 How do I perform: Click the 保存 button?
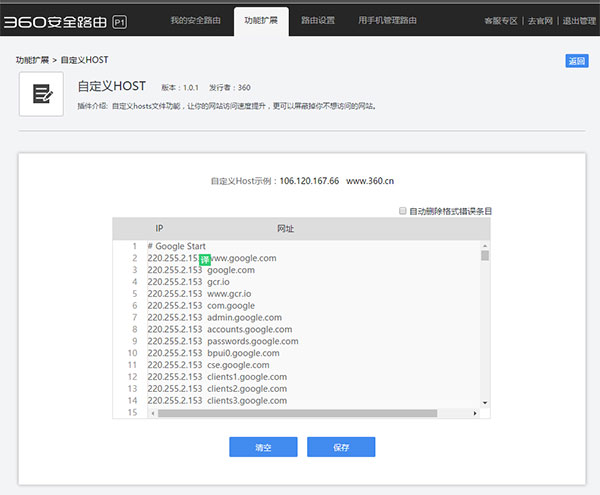(x=341, y=447)
